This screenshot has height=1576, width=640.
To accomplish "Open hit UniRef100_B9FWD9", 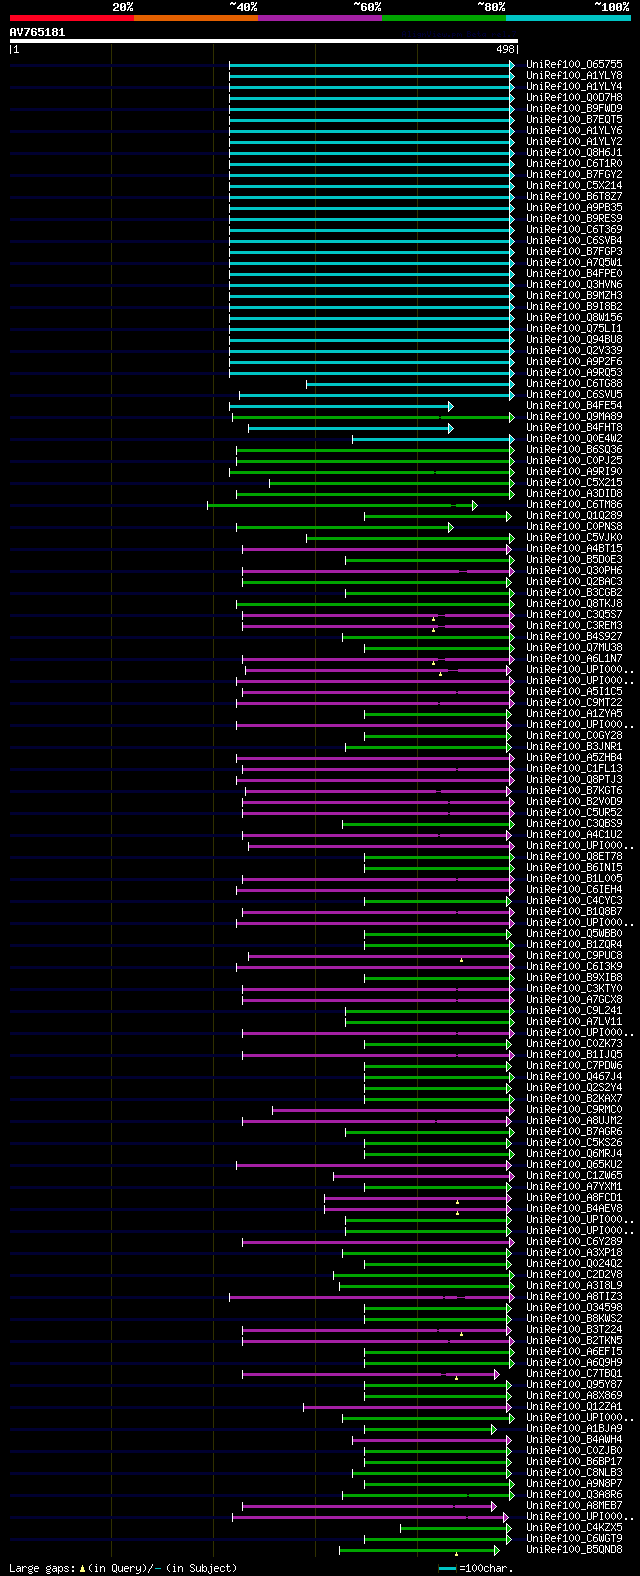I will click(x=575, y=109).
